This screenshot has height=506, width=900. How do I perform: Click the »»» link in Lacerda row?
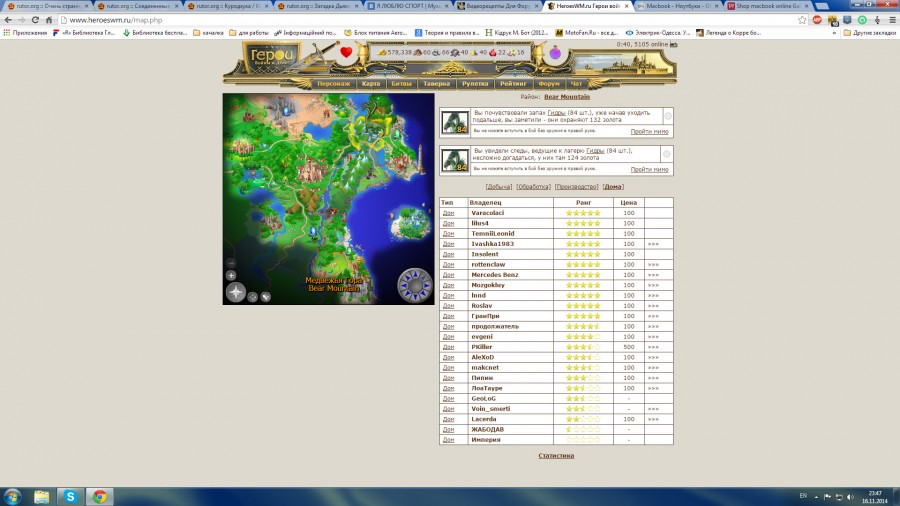[653, 419]
